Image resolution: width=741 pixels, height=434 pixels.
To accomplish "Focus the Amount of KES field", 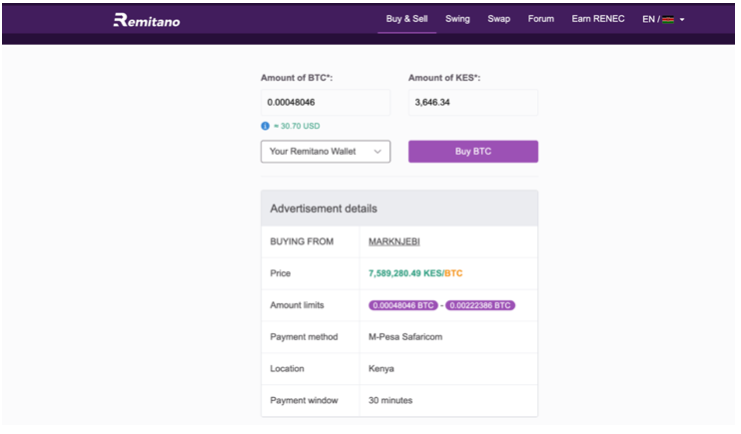I will [x=473, y=103].
